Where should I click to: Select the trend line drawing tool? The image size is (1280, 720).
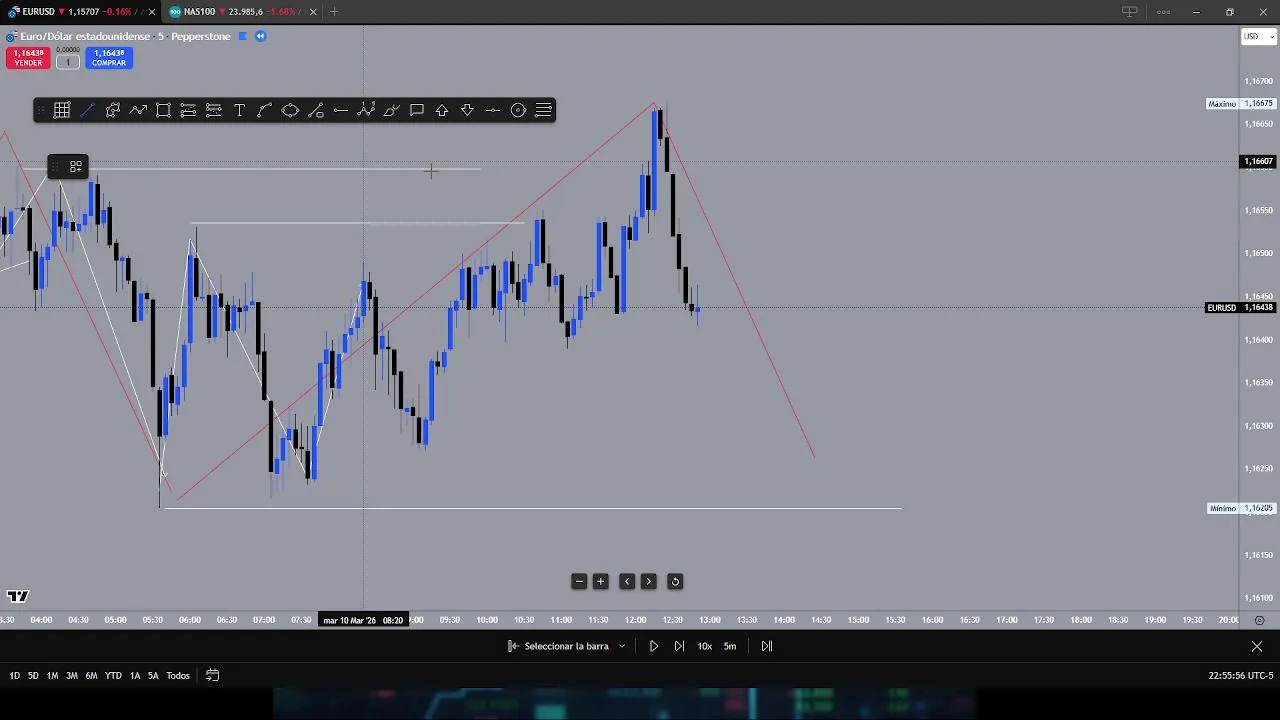click(x=87, y=110)
